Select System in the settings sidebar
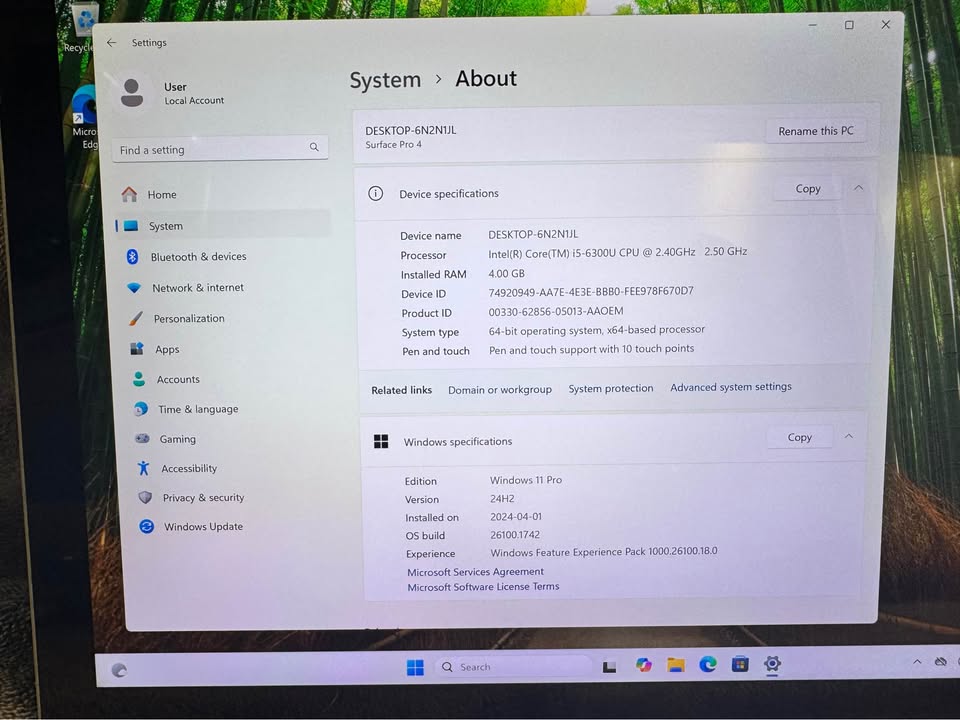 (223, 225)
